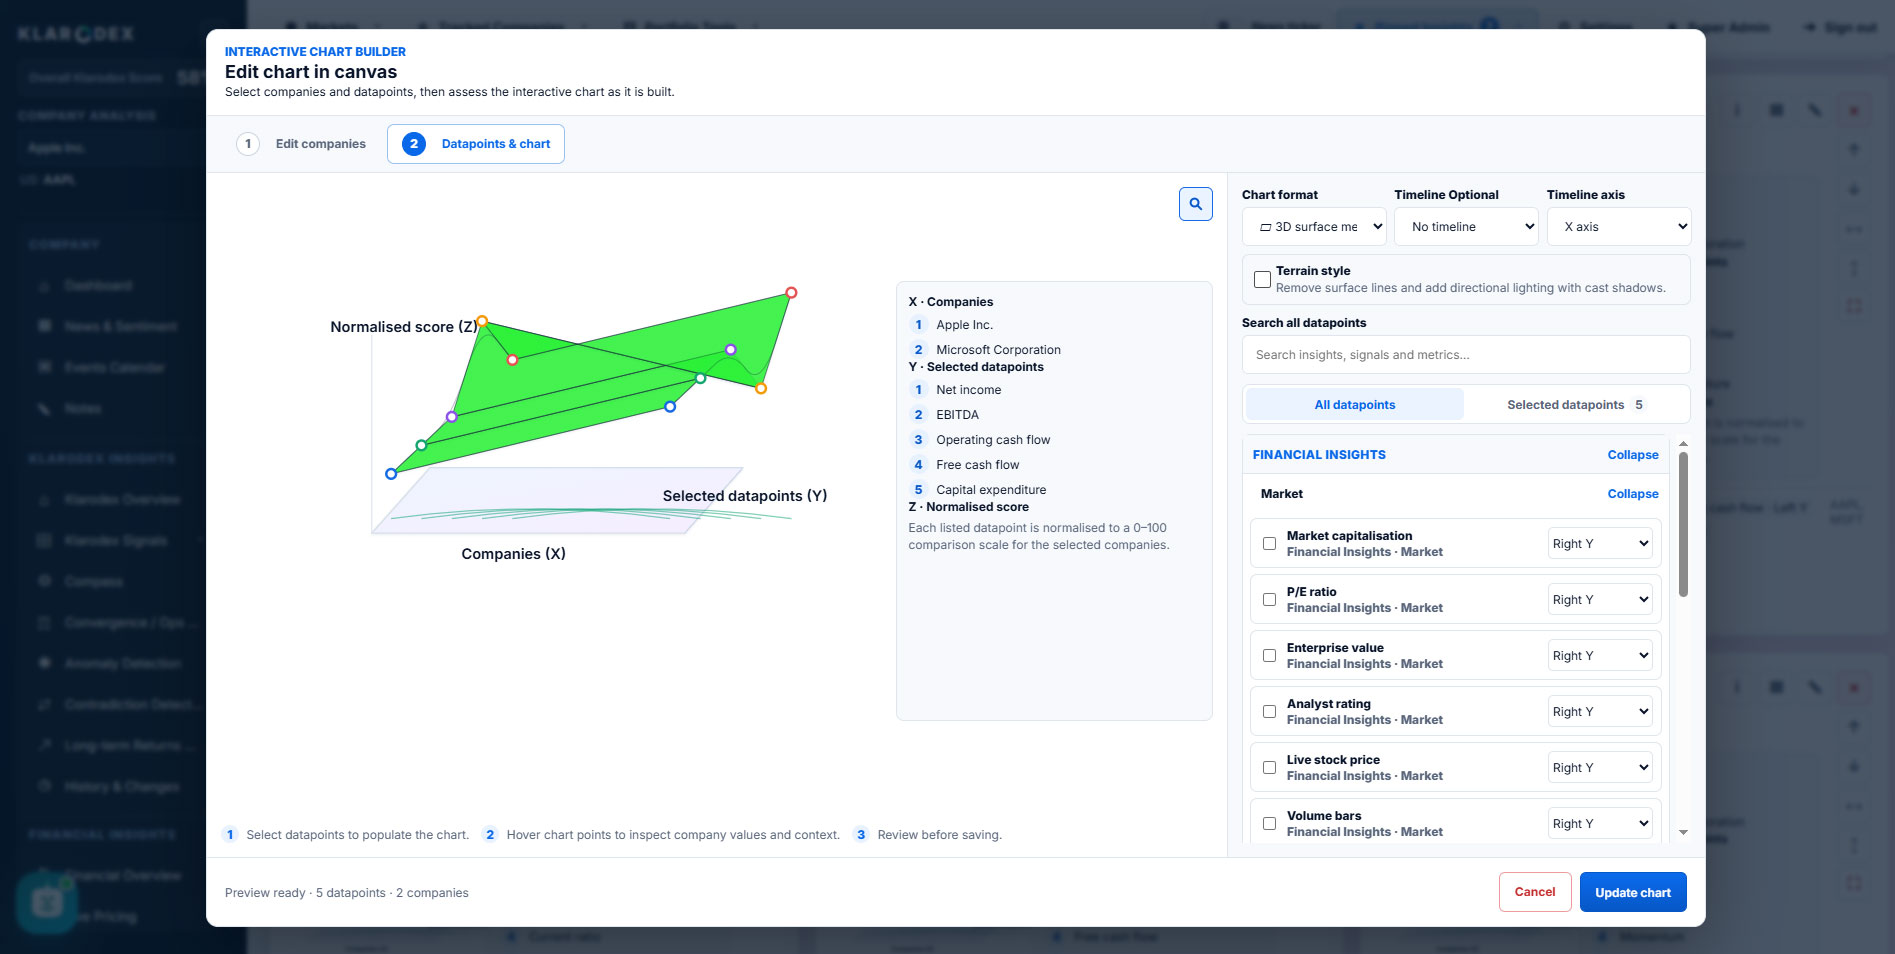Collapse the Financial Insights section
This screenshot has width=1895, height=954.
tap(1633, 455)
